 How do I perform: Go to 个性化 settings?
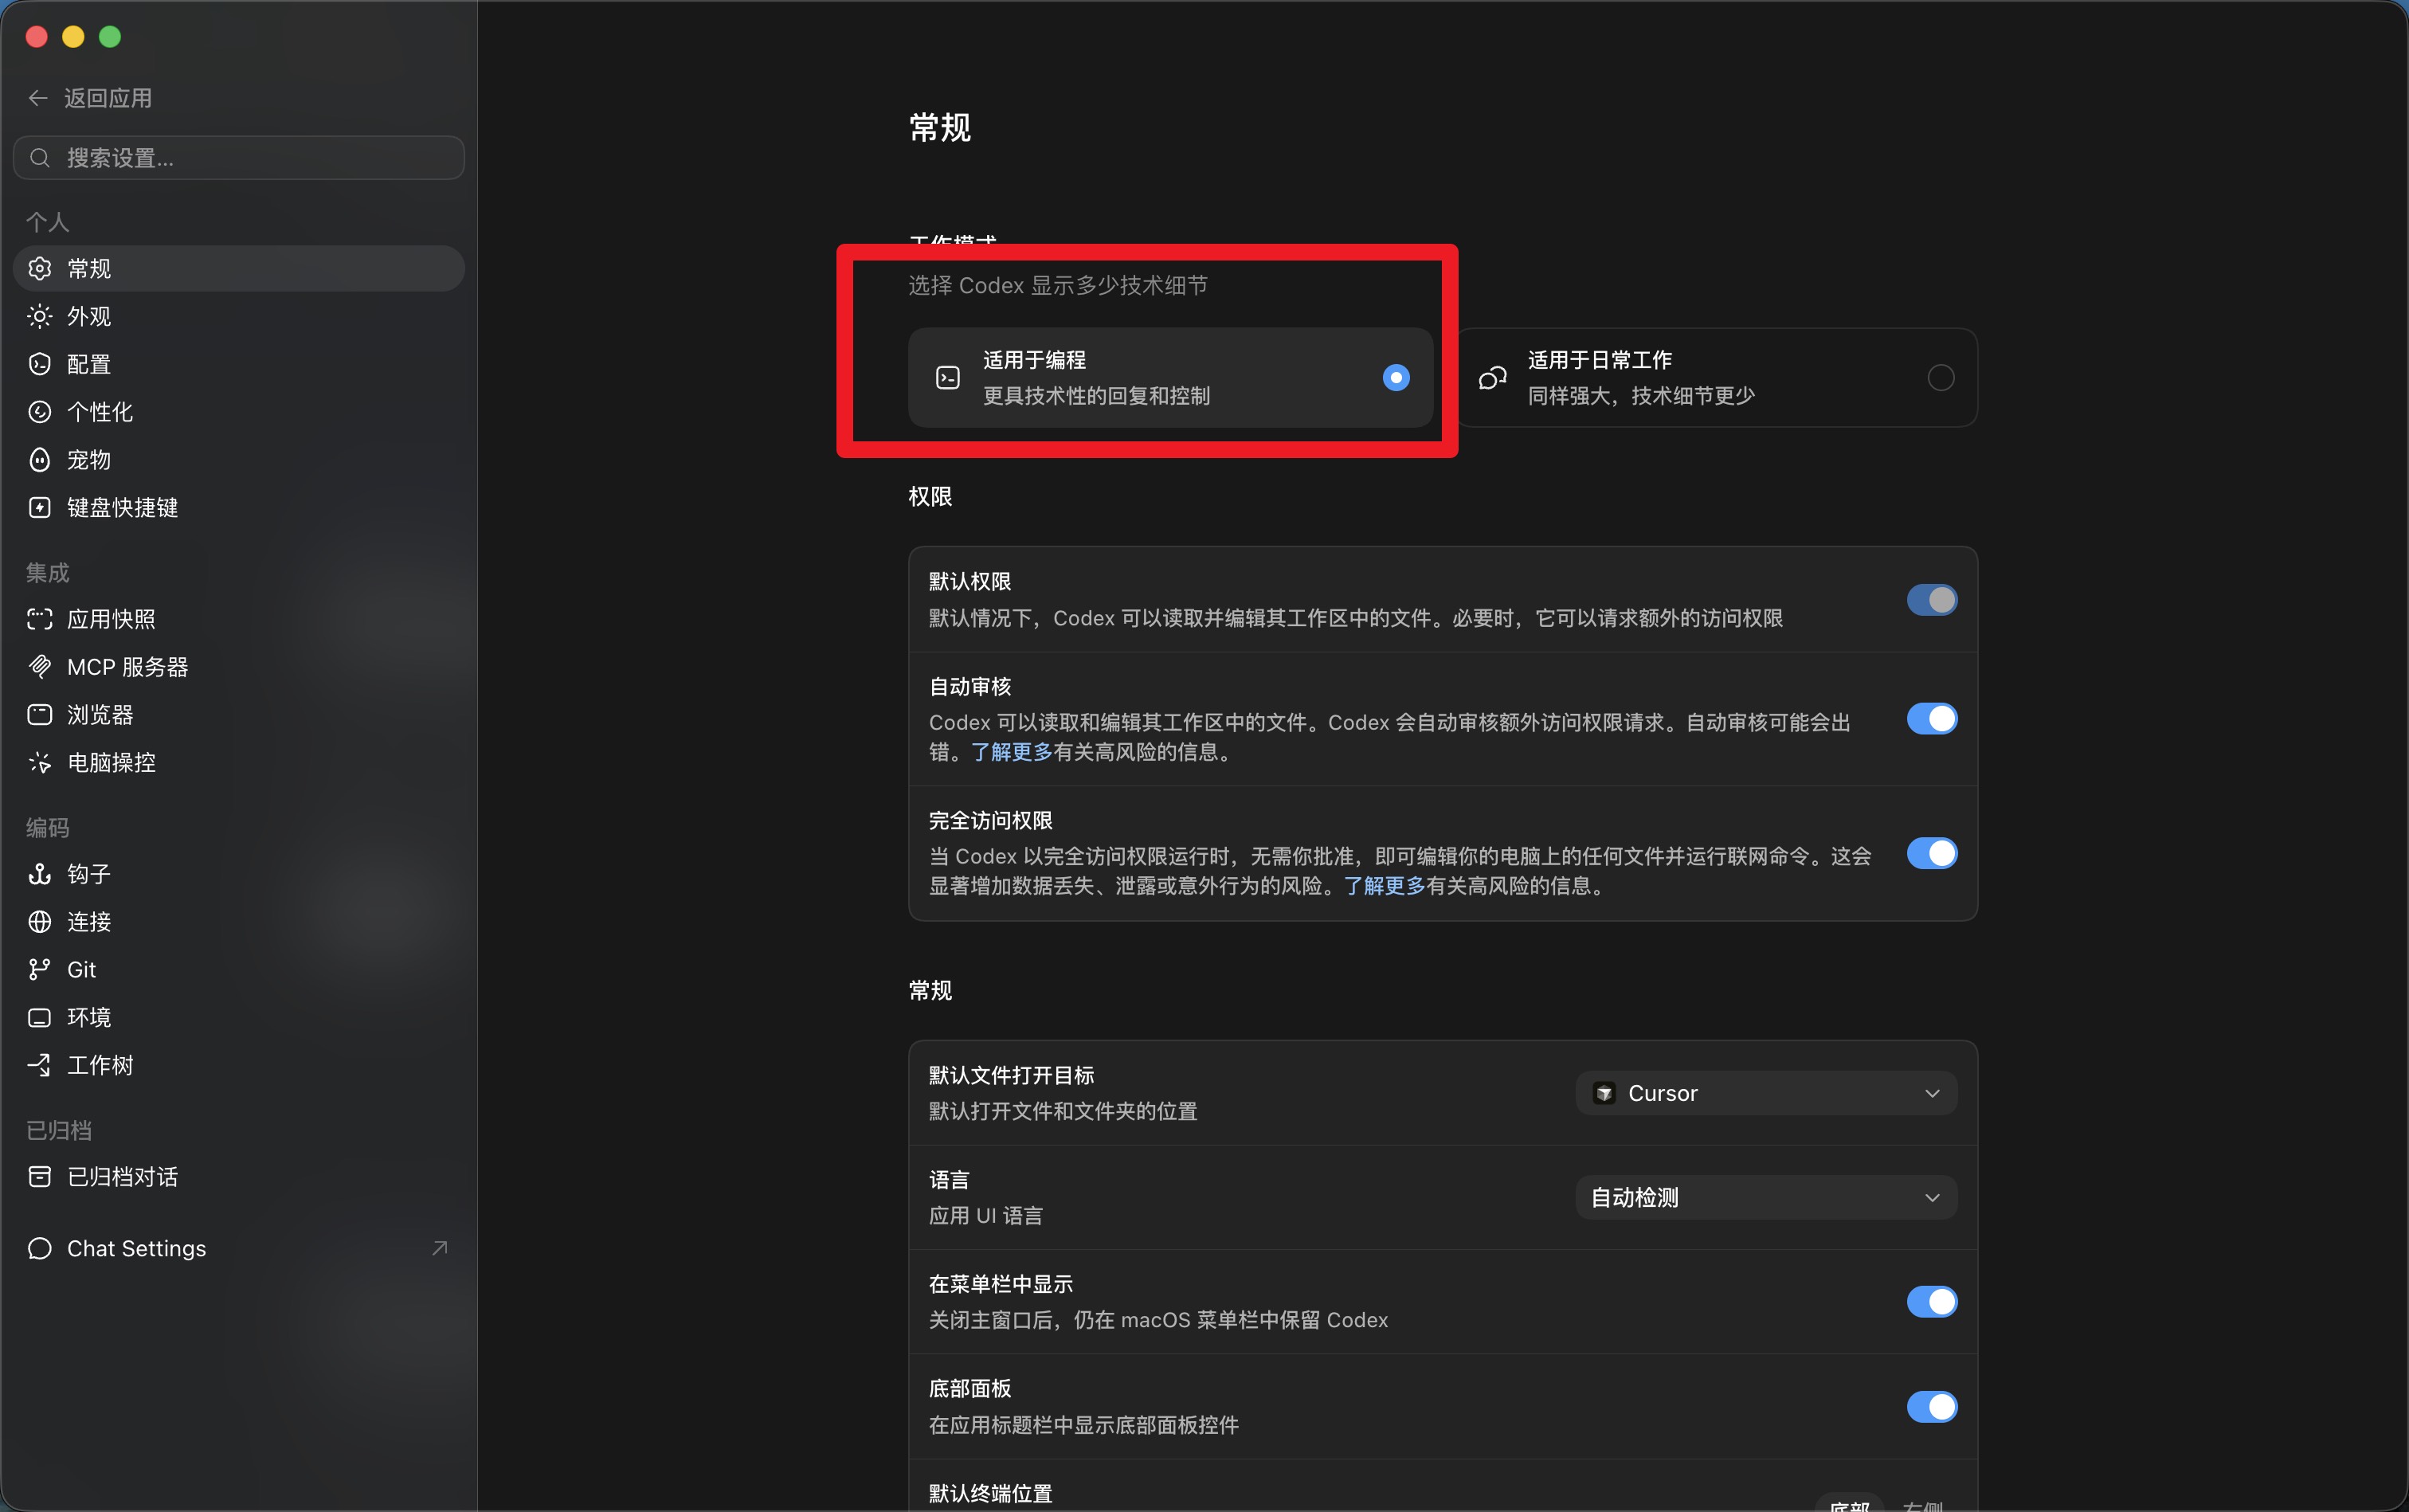239,412
